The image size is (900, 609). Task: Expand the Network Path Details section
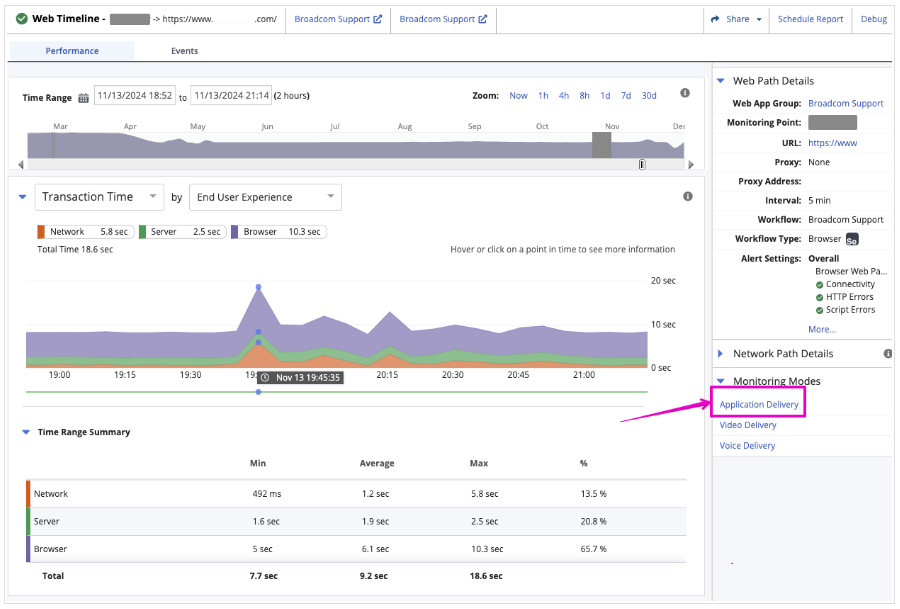click(782, 353)
